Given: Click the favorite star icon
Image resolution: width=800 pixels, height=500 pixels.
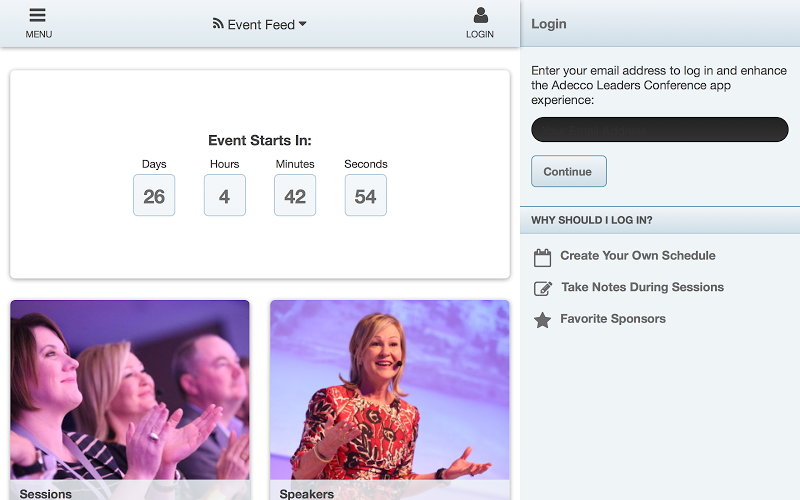Looking at the screenshot, I should [542, 320].
